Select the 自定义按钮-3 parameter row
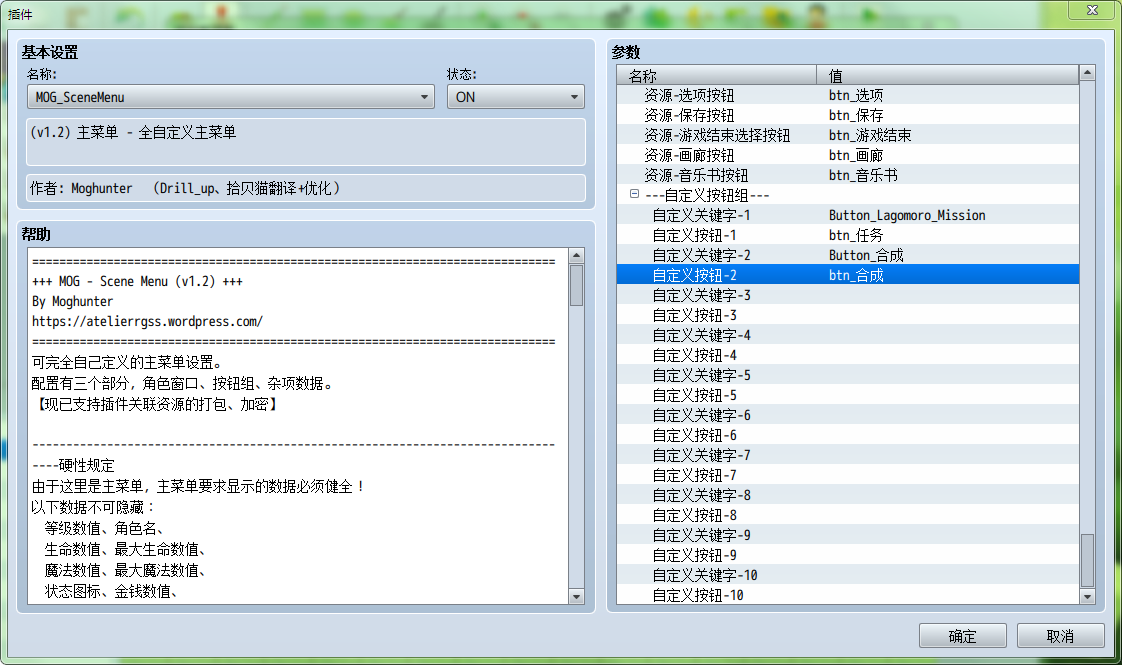The height and width of the screenshot is (665, 1122). [x=848, y=316]
